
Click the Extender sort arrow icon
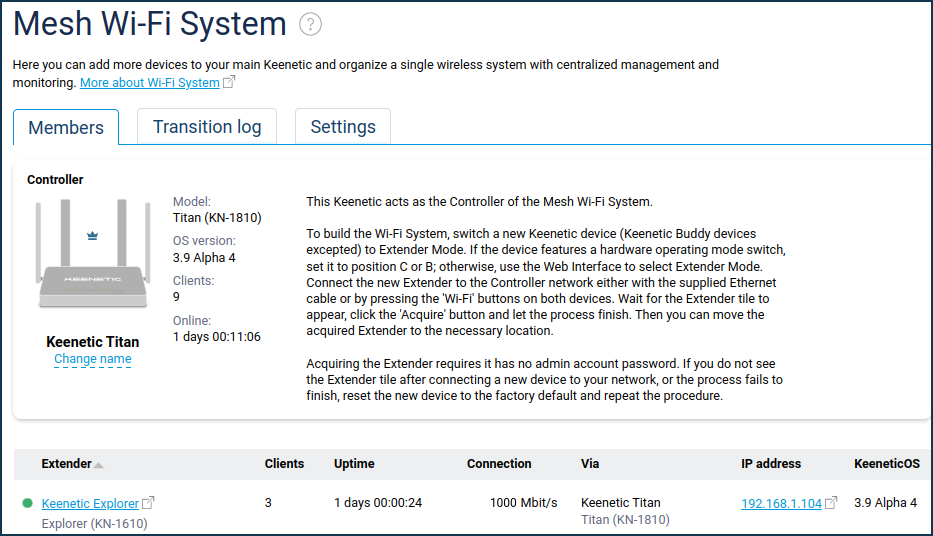(x=99, y=465)
